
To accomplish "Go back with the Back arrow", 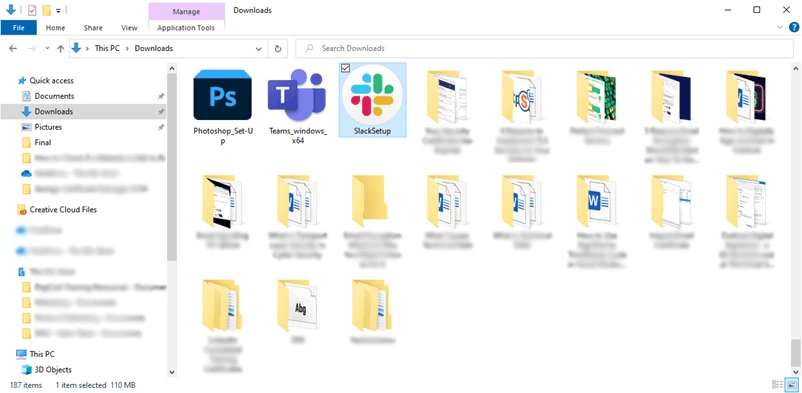I will [13, 49].
